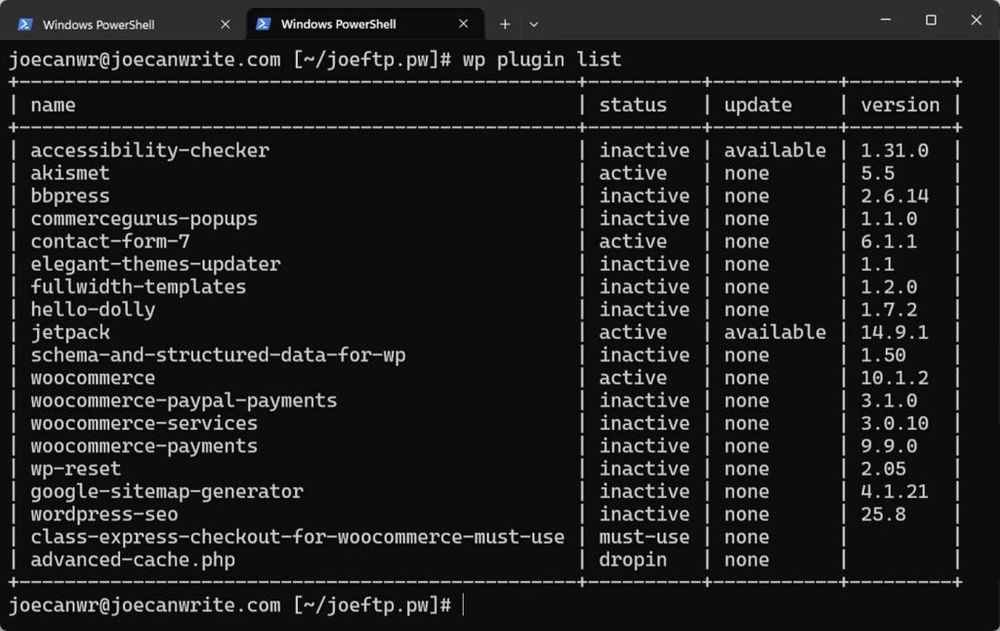
Task: Click the 'must-use' status text
Action: [643, 536]
